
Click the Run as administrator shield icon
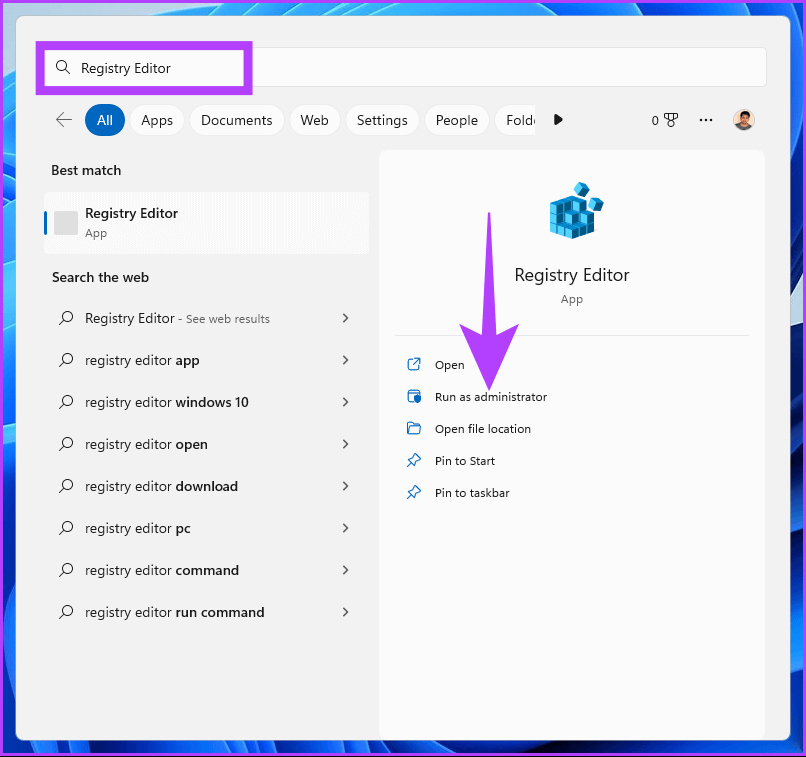(x=414, y=396)
